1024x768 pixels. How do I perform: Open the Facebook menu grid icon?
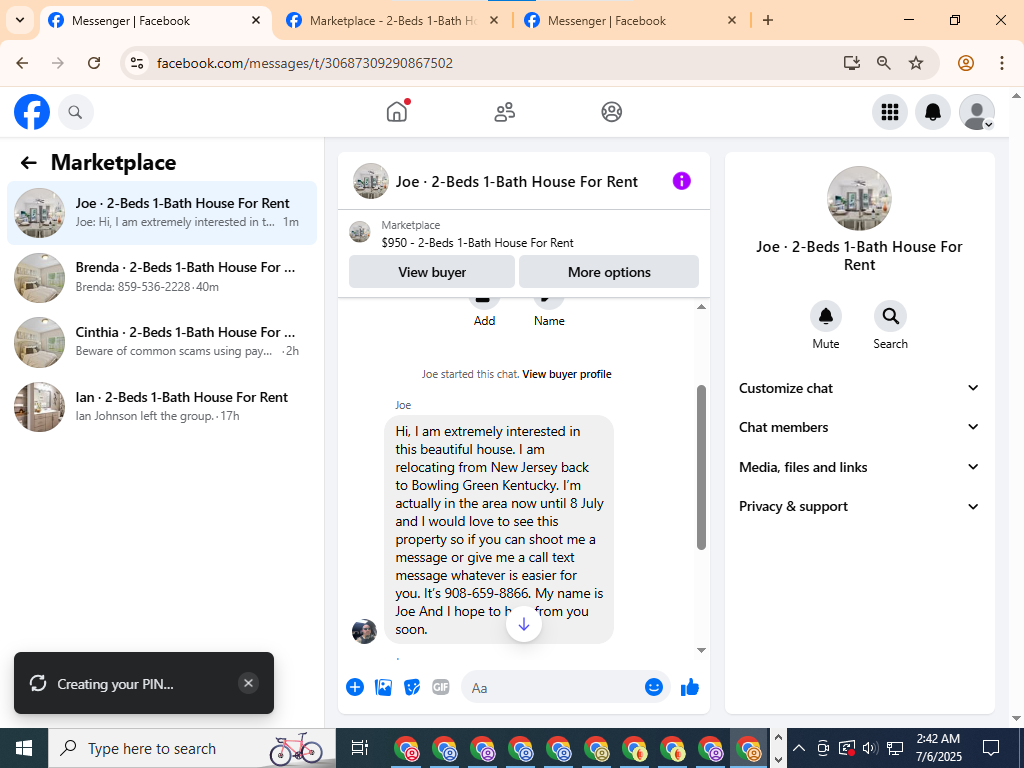[889, 112]
